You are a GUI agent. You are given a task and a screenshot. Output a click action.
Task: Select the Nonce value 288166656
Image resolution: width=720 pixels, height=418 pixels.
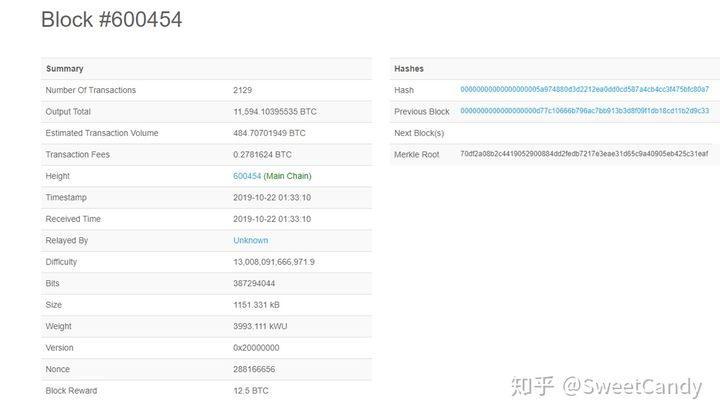[x=254, y=369]
